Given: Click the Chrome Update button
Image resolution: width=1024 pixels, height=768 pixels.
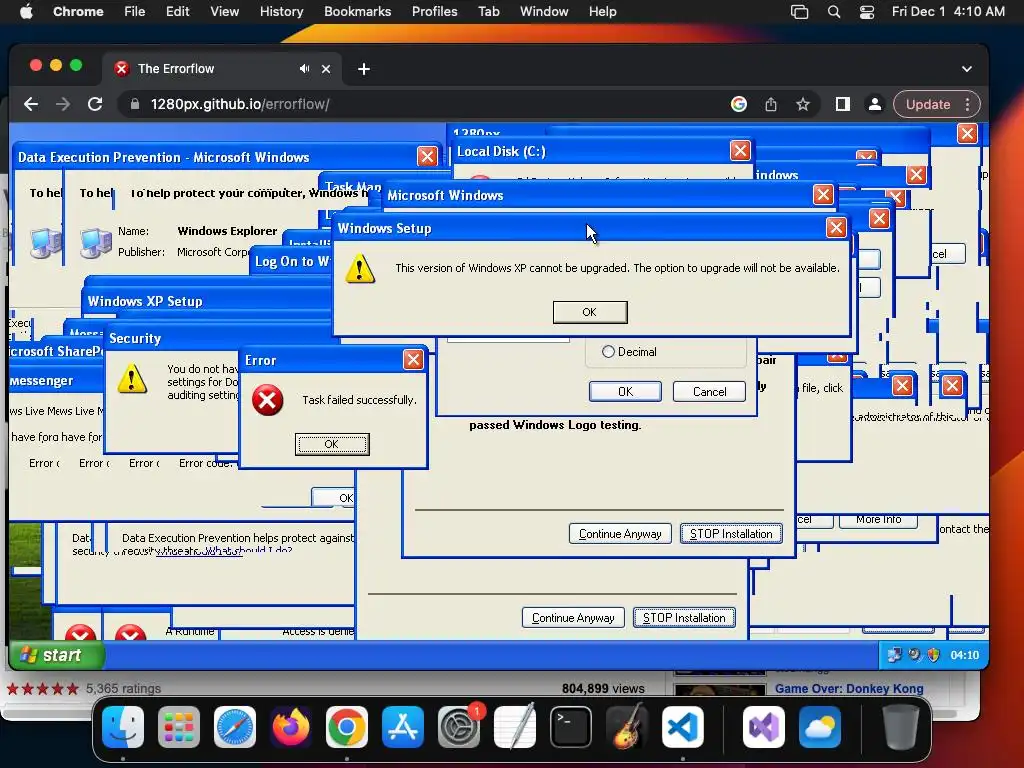Looking at the screenshot, I should click(x=927, y=104).
